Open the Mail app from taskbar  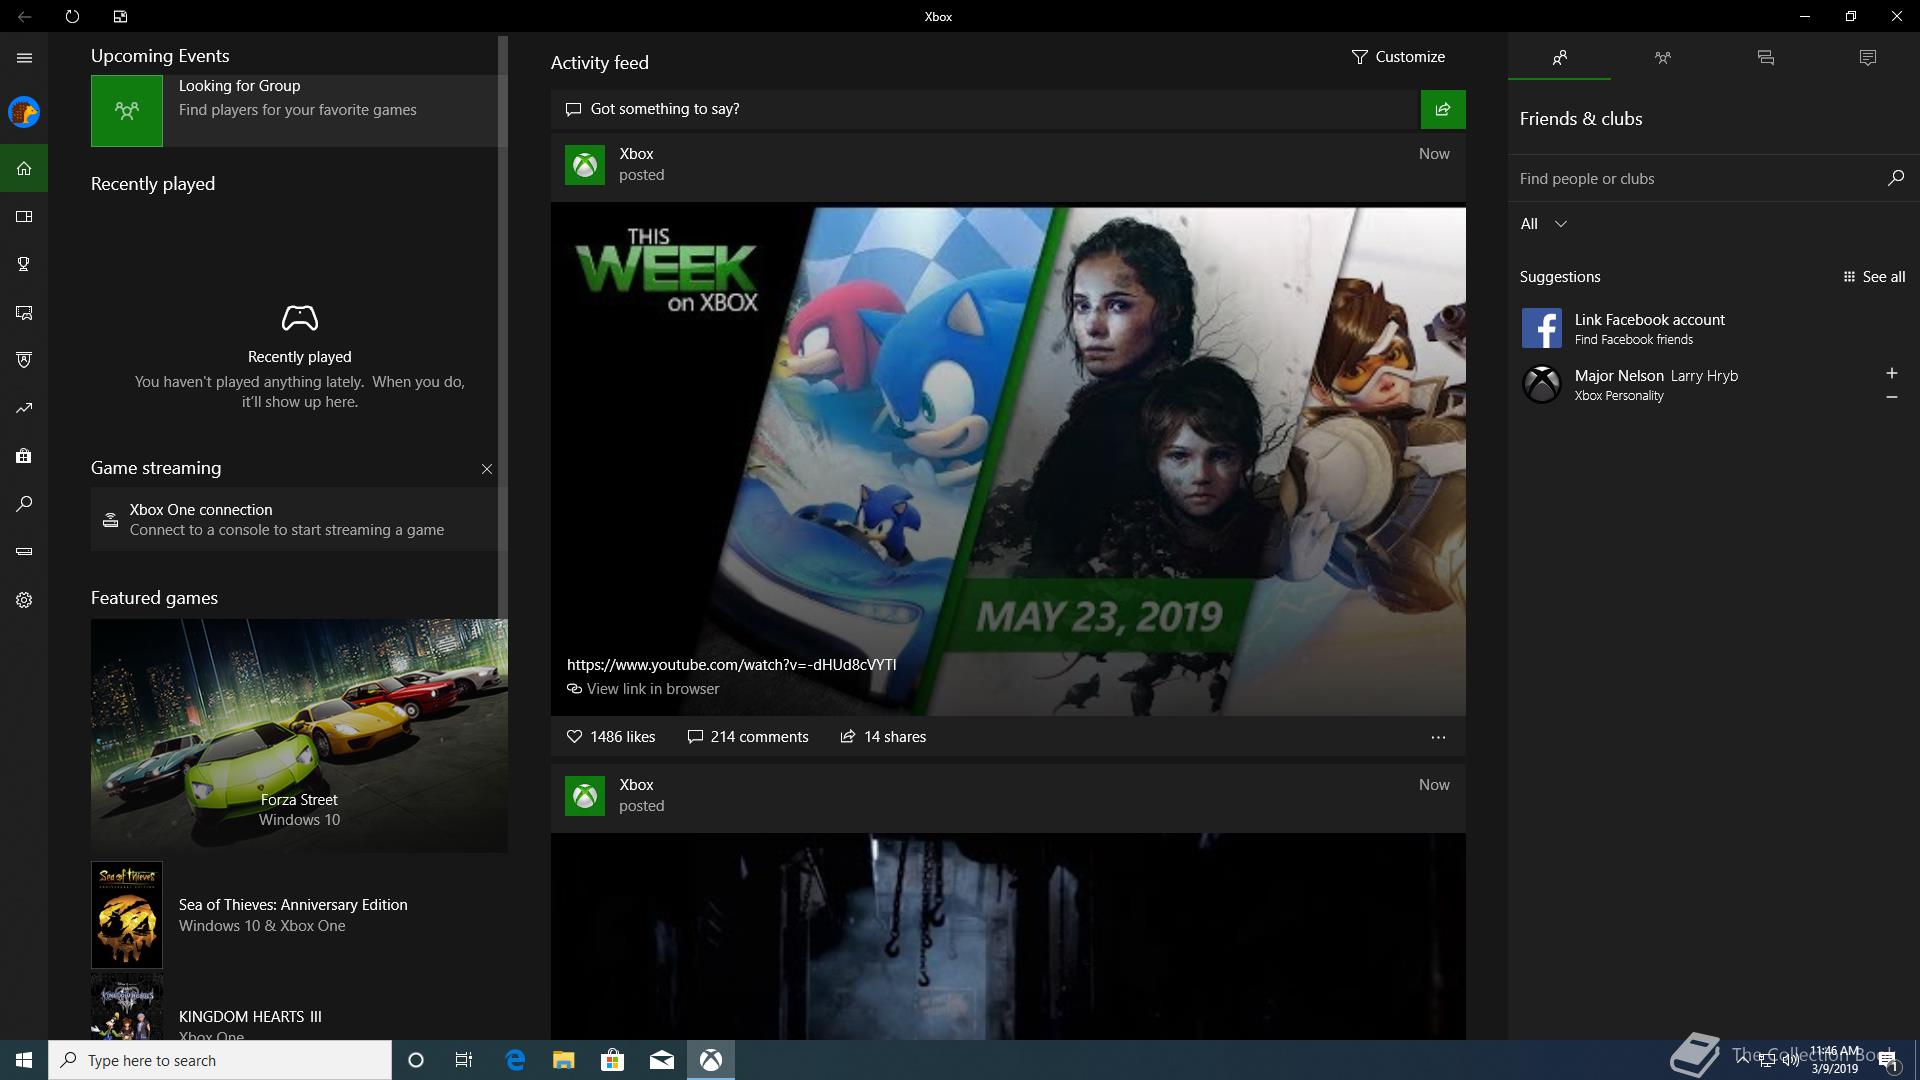click(x=661, y=1060)
